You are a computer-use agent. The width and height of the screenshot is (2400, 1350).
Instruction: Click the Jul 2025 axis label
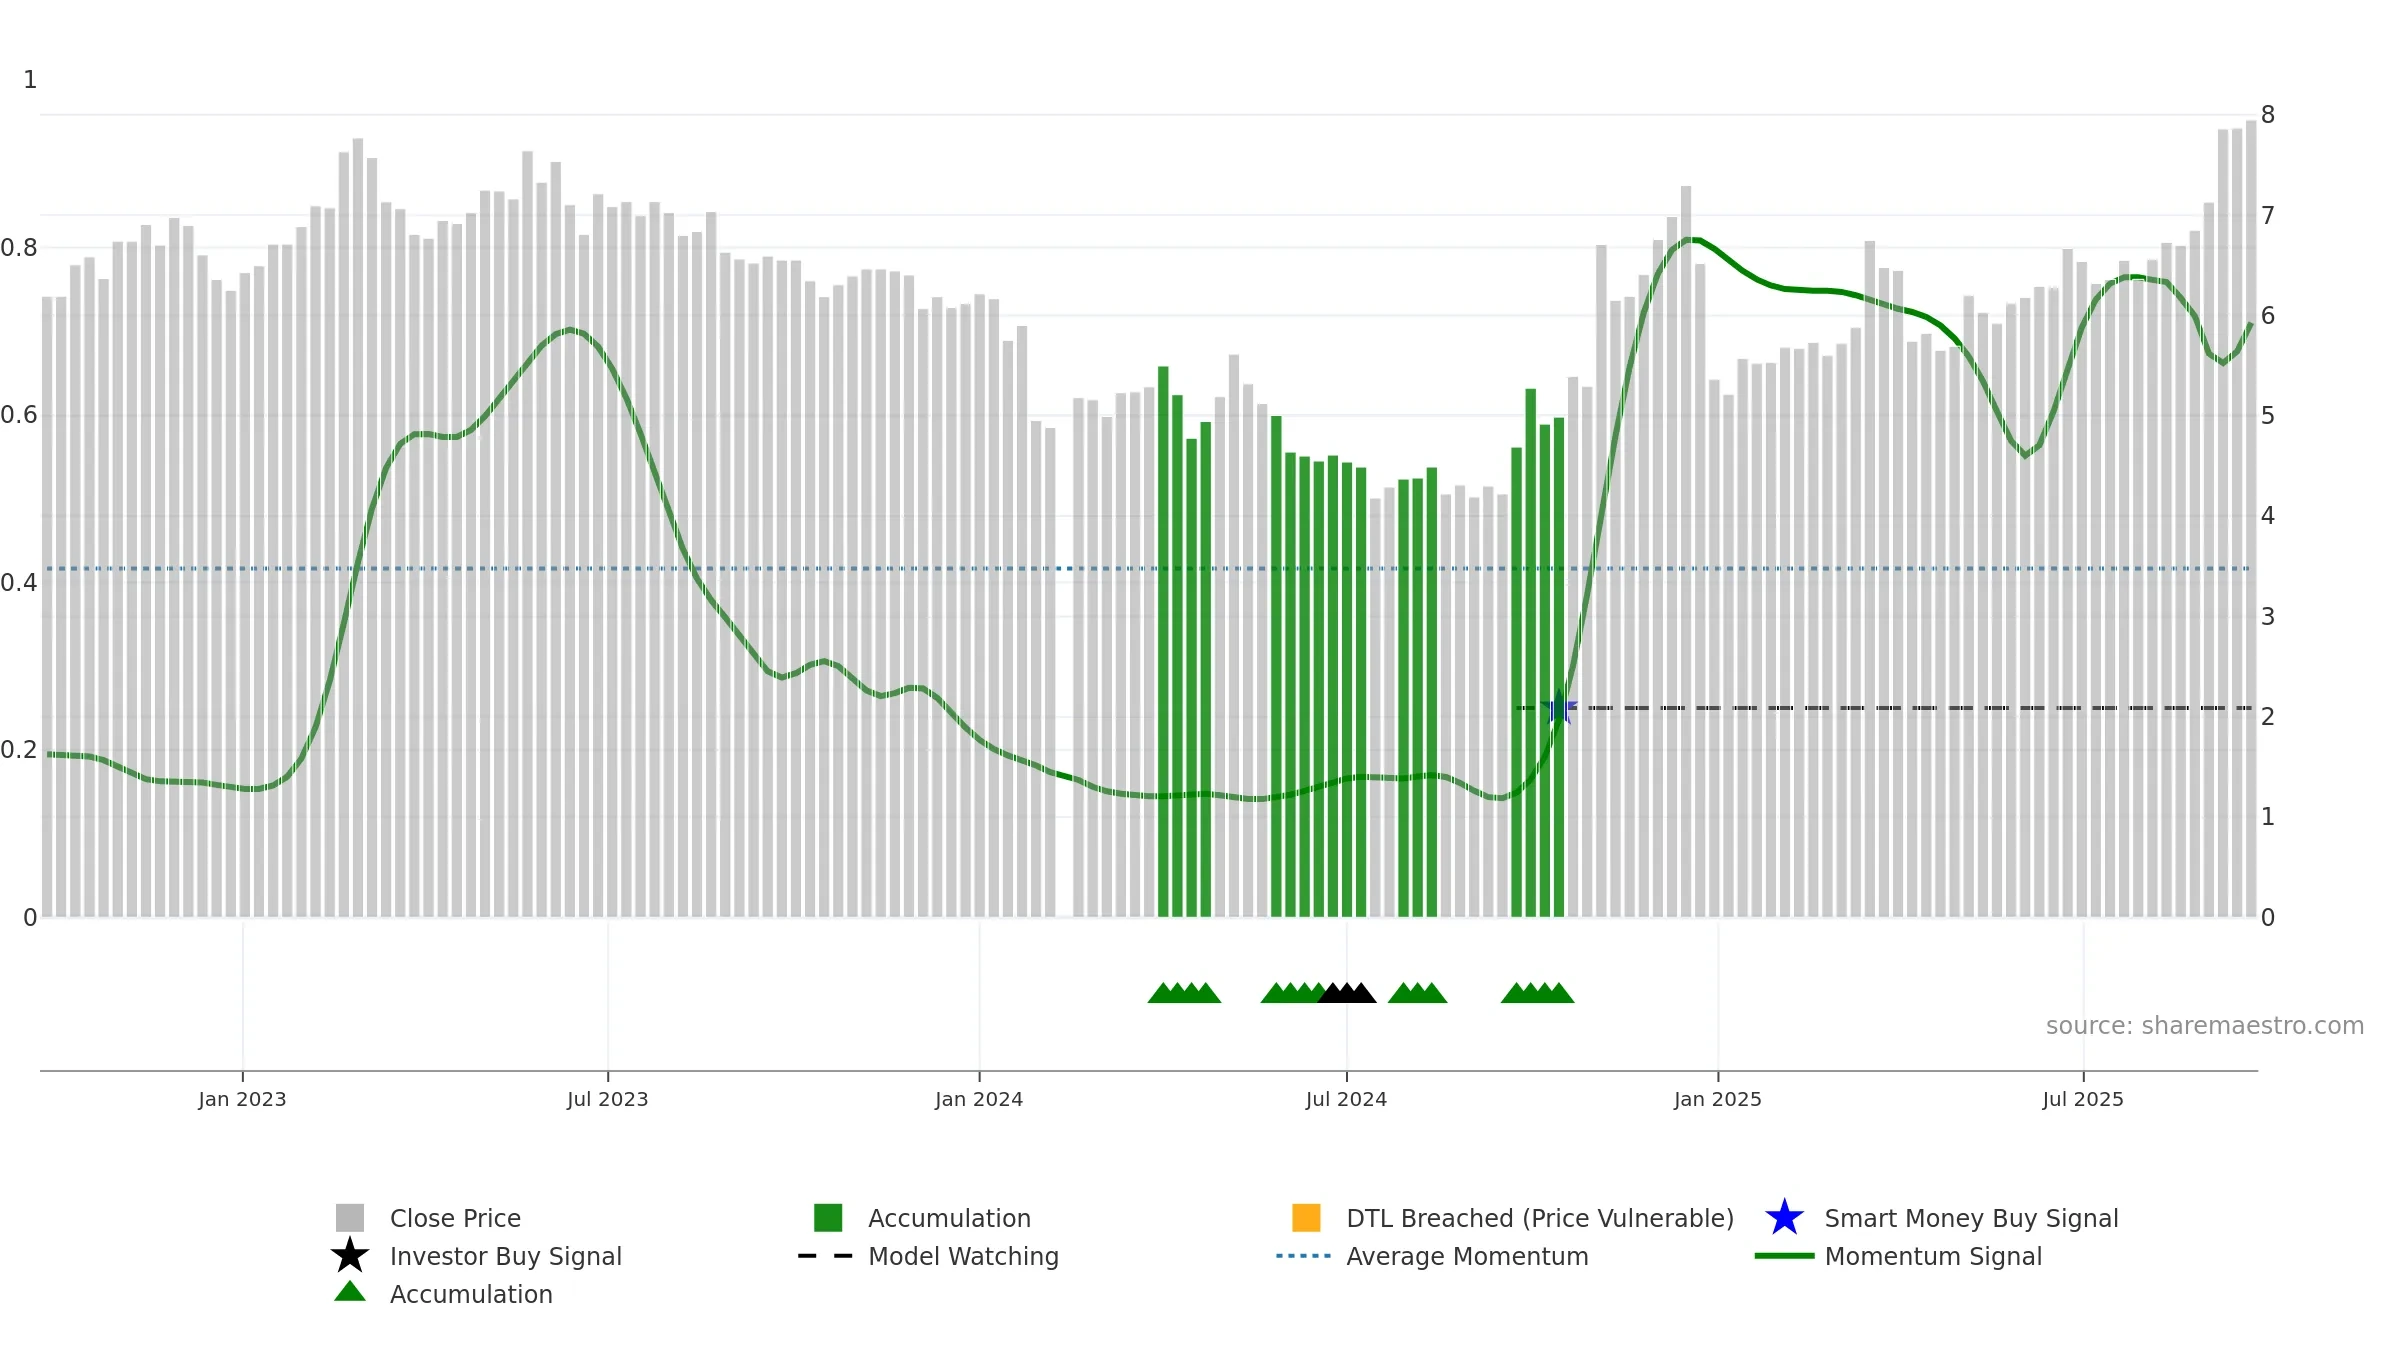(x=2083, y=1099)
